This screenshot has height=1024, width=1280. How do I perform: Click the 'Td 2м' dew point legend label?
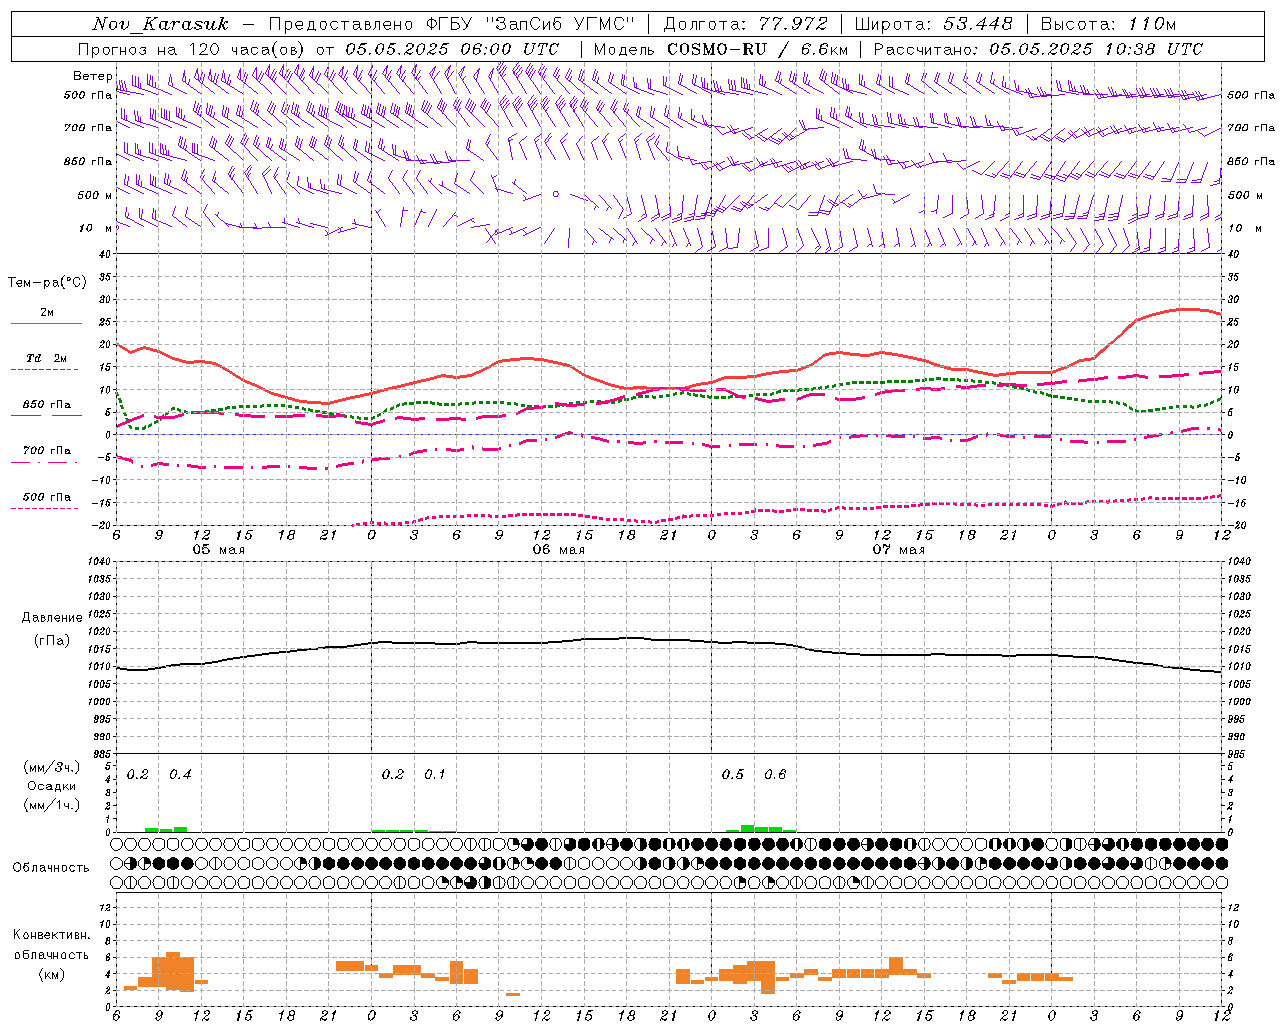click(x=46, y=358)
